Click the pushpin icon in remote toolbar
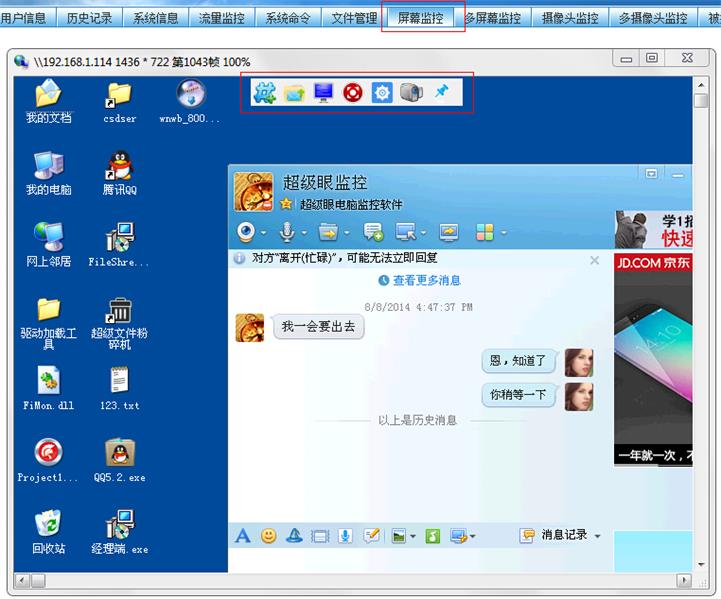 (x=441, y=93)
